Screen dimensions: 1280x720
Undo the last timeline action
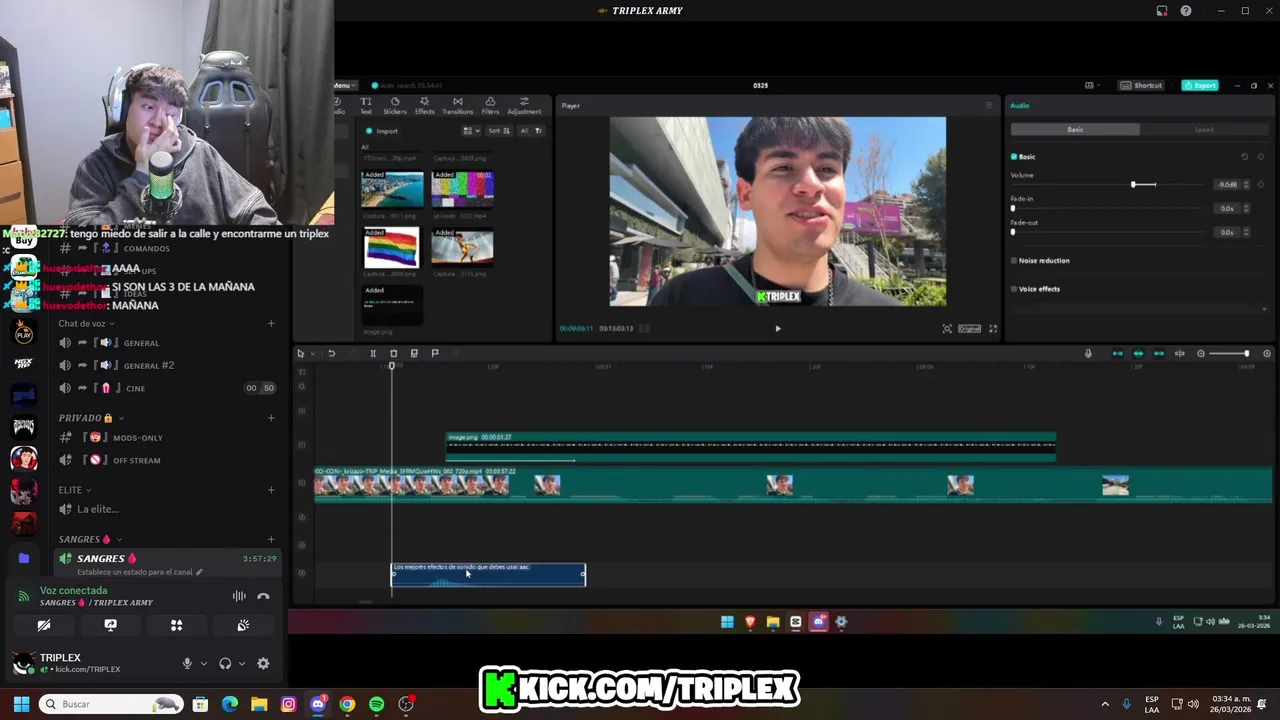point(331,353)
